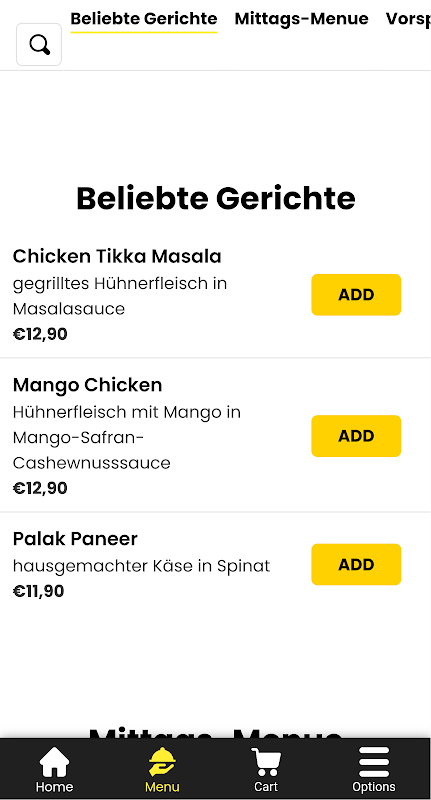Open Mango Chicken dish title

pos(87,385)
